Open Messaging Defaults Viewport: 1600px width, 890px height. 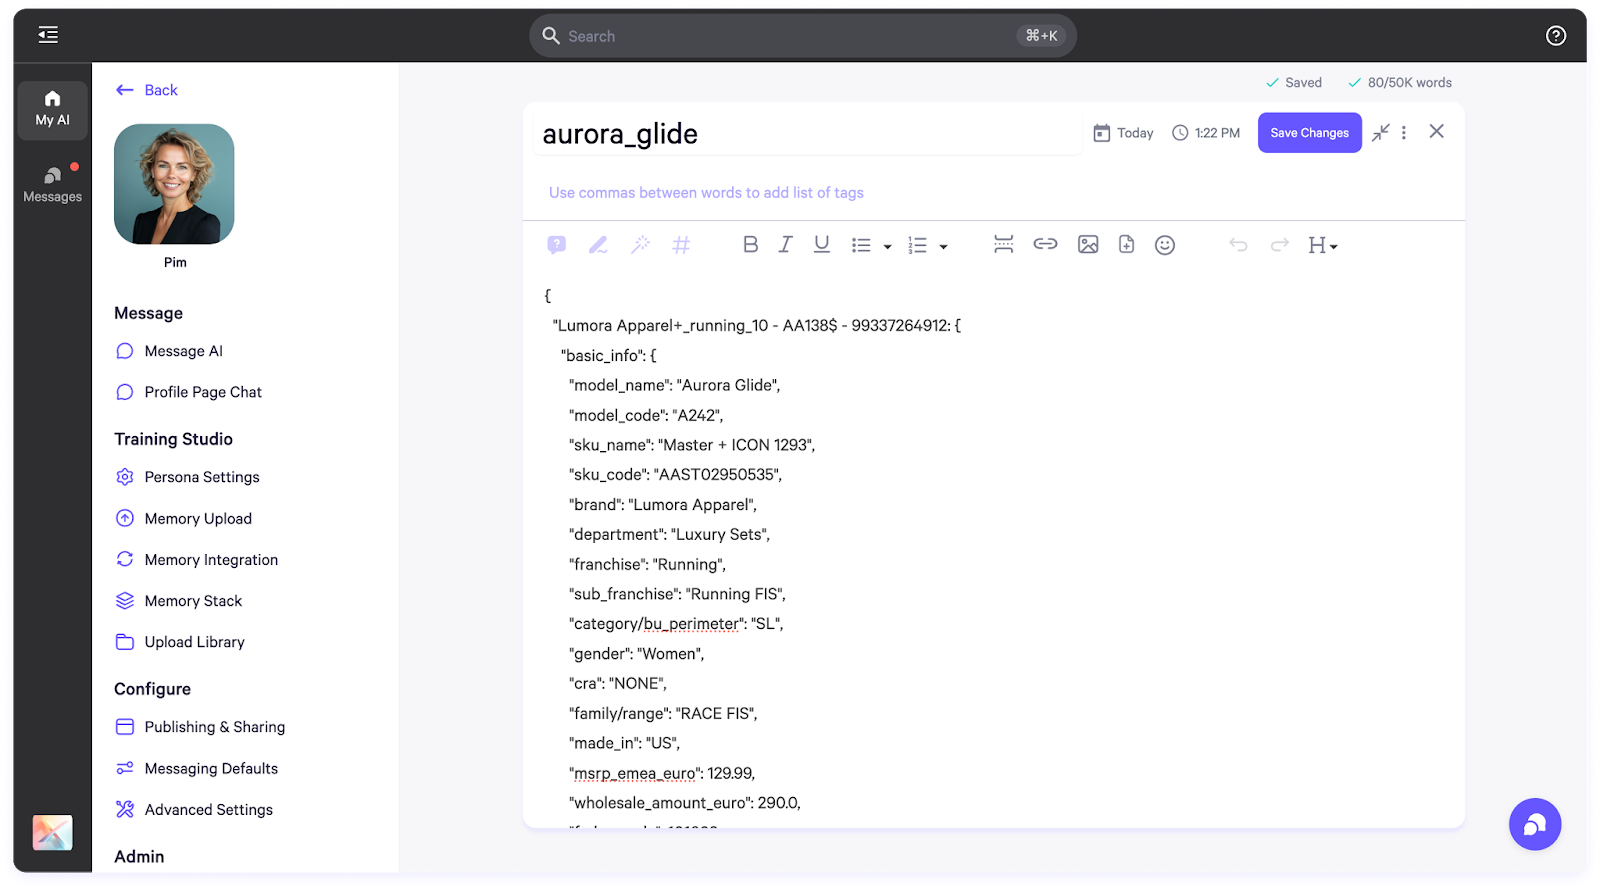click(197, 768)
